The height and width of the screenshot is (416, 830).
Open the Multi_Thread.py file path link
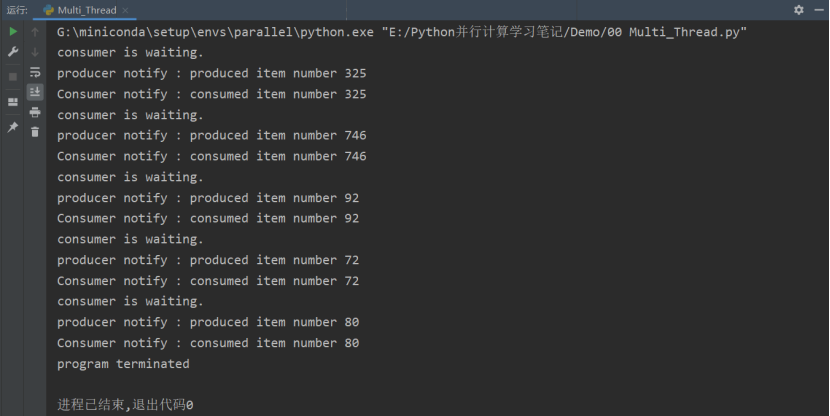pyautogui.click(x=564, y=32)
